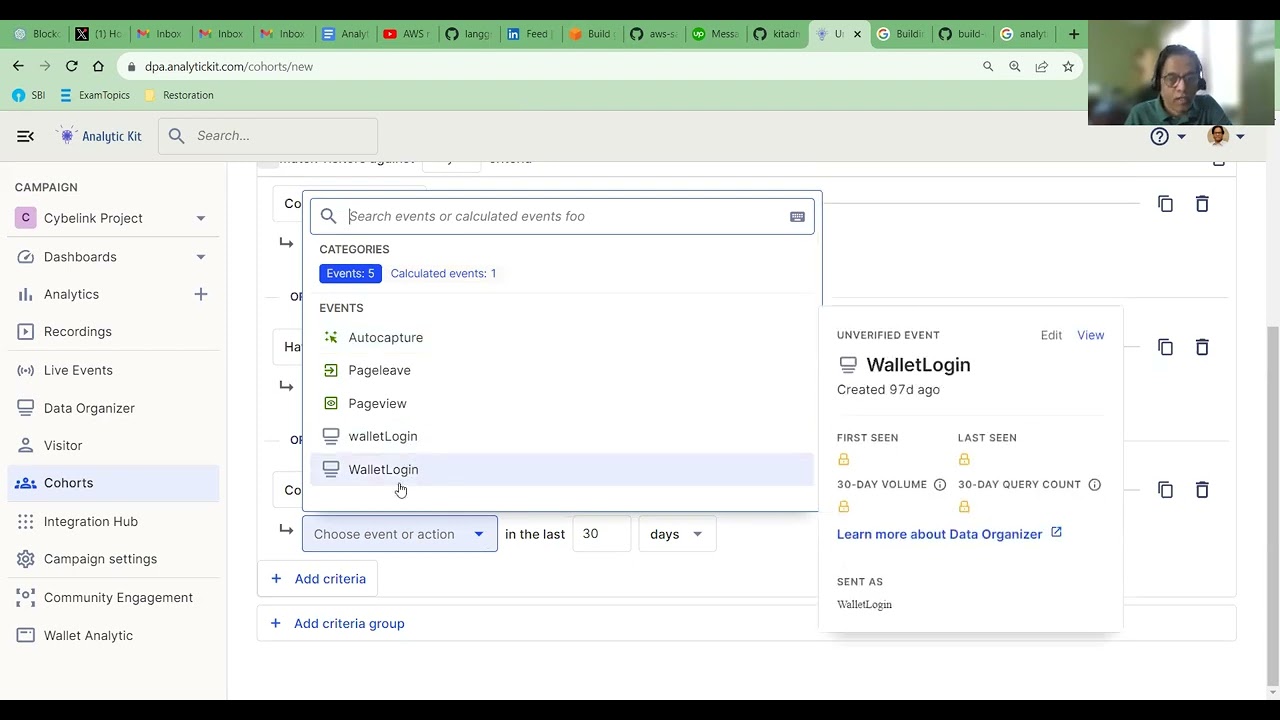Close the active browser tab
Screen dimensions: 1280x720
pyautogui.click(x=857, y=34)
